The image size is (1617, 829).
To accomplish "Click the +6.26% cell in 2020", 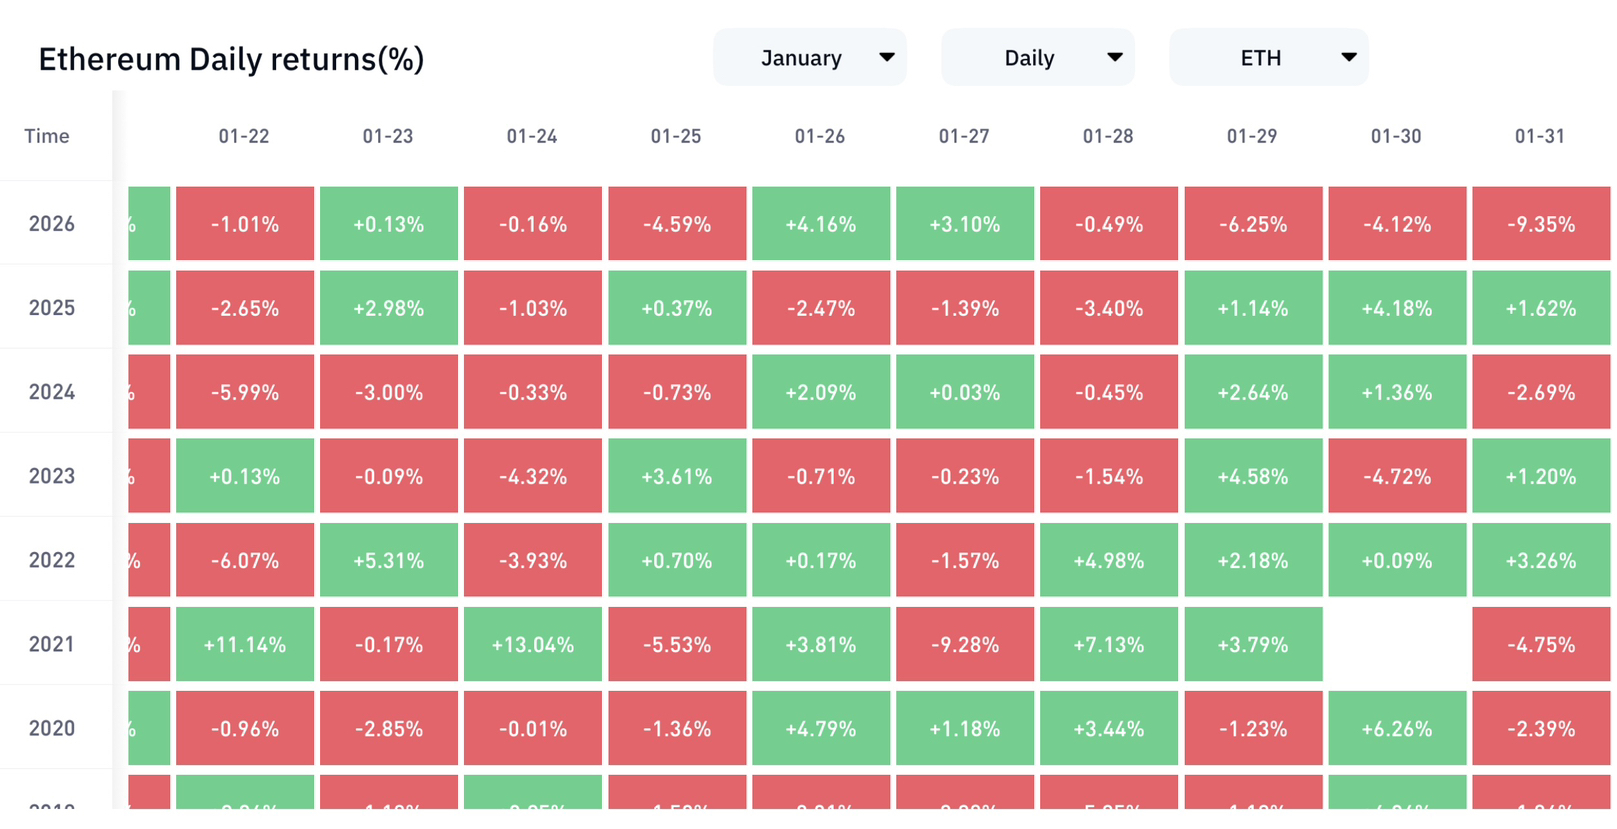I will (1396, 728).
